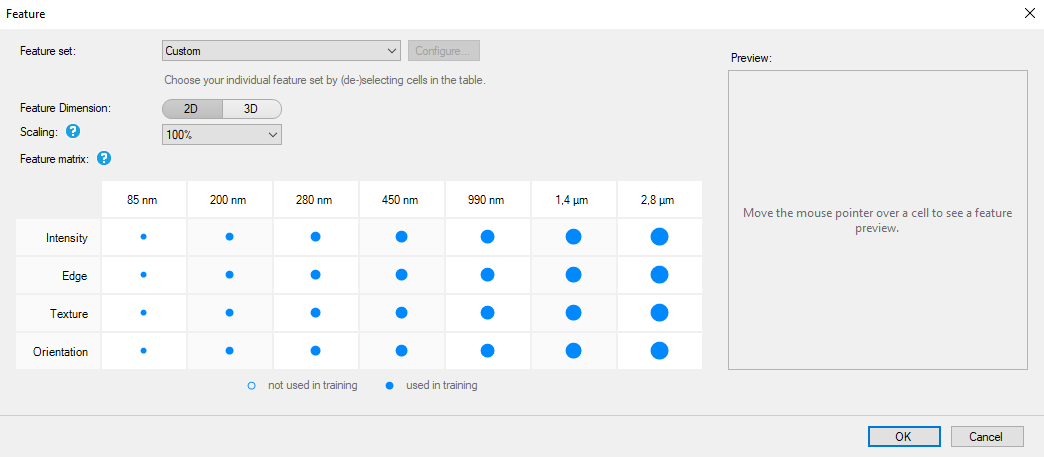The height and width of the screenshot is (457, 1044).
Task: Toggle the Orientation feature at 990 nm
Action: [487, 350]
